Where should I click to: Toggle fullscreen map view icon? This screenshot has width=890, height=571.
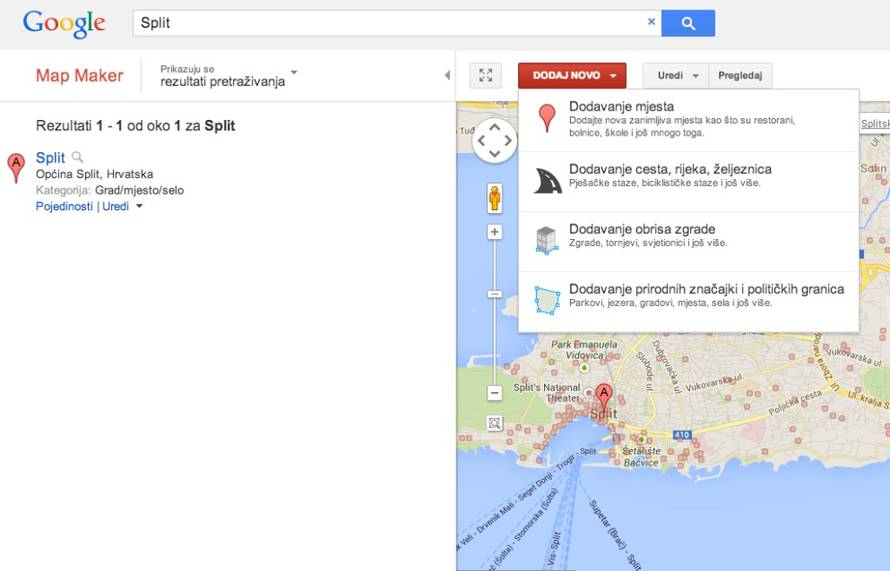click(x=485, y=76)
